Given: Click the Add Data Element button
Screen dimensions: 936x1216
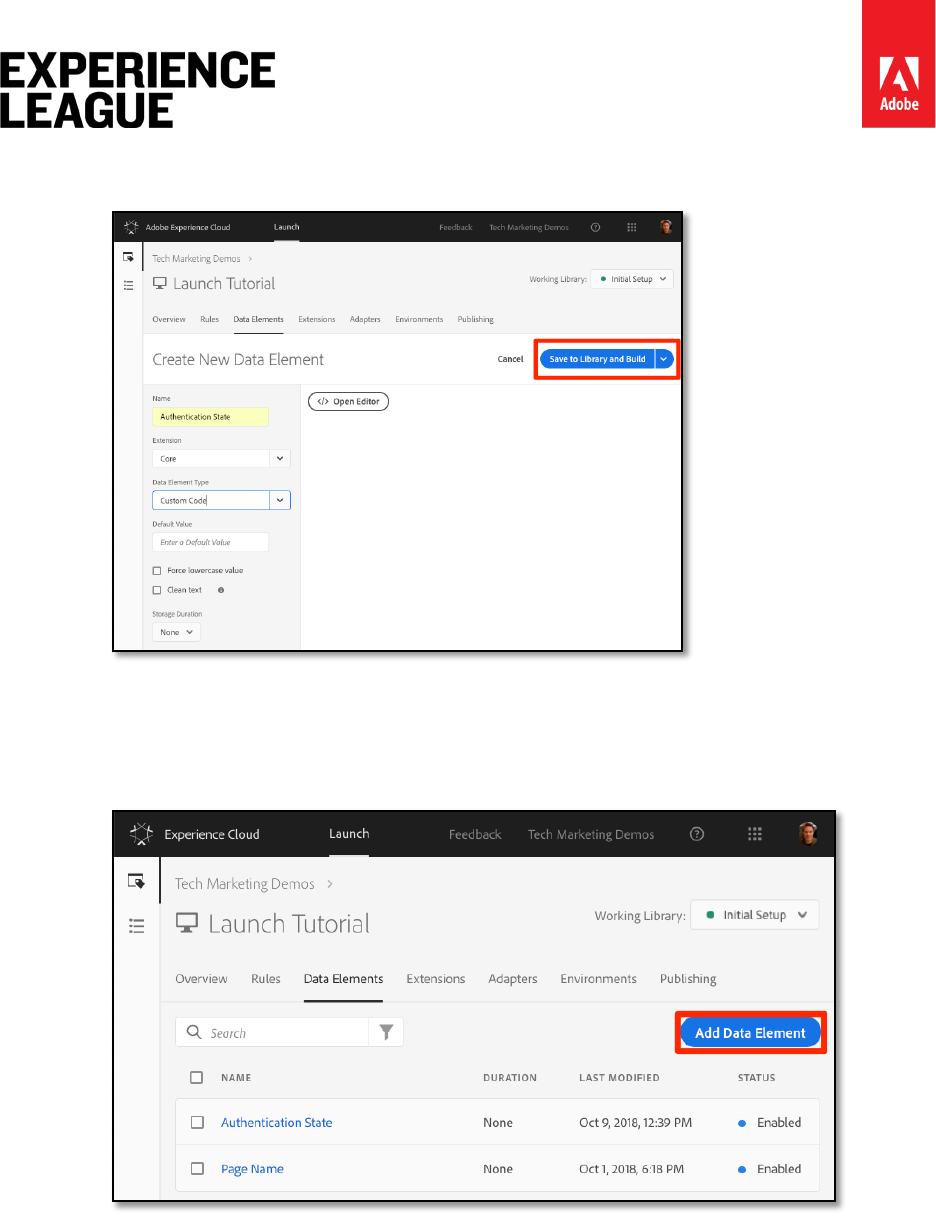Looking at the screenshot, I should [x=750, y=1033].
